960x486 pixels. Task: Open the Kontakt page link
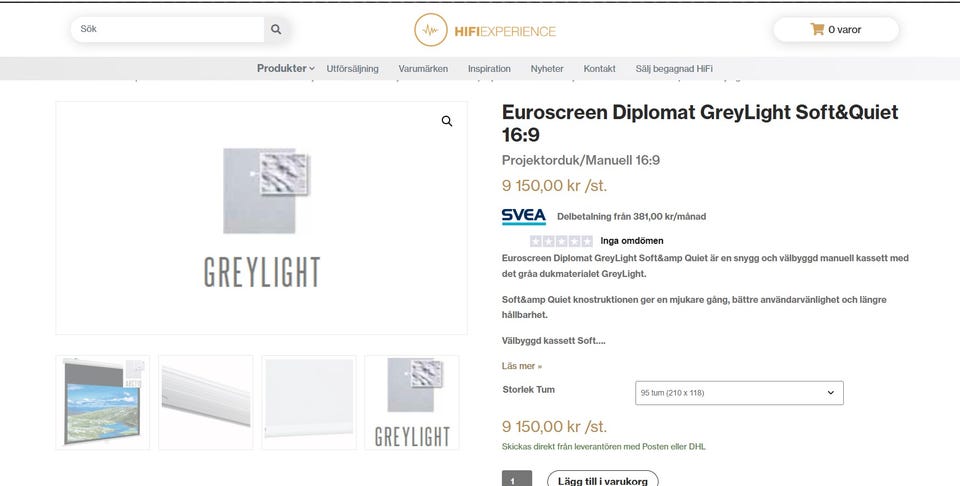[x=599, y=69]
